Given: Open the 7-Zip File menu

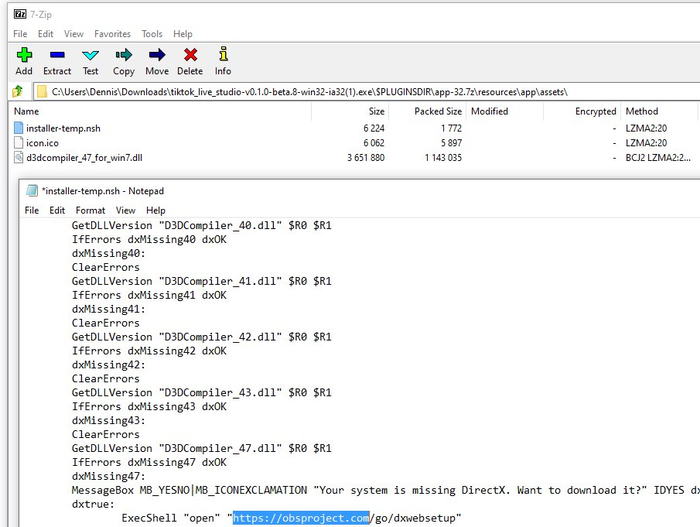Looking at the screenshot, I should 20,34.
